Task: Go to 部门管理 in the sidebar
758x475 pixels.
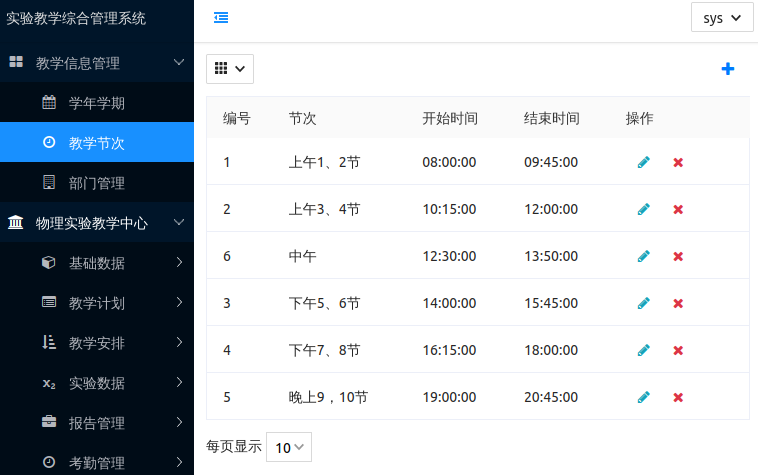Action: pyautogui.click(x=97, y=183)
